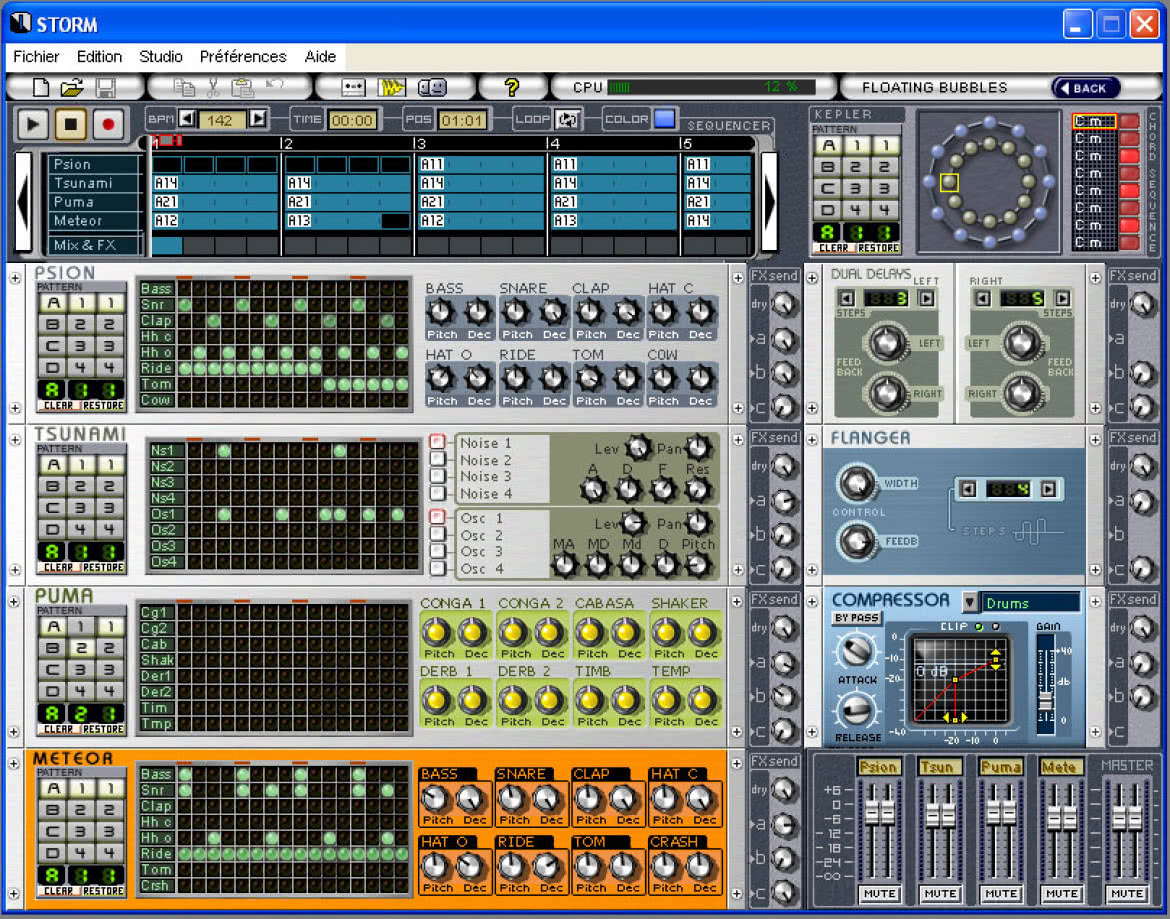
Task: Open the Studio menu
Action: 160,57
